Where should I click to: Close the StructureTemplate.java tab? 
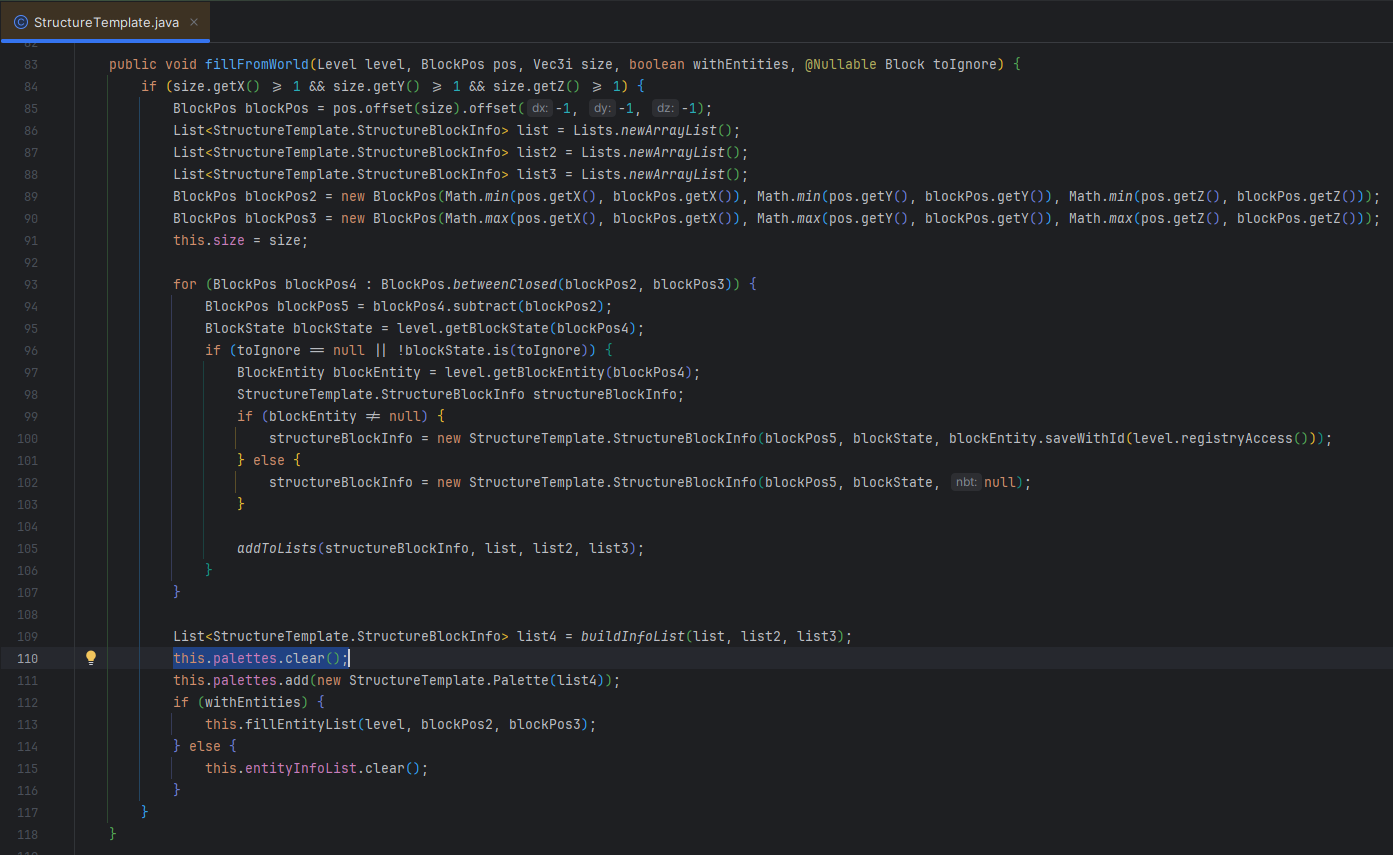pos(193,22)
